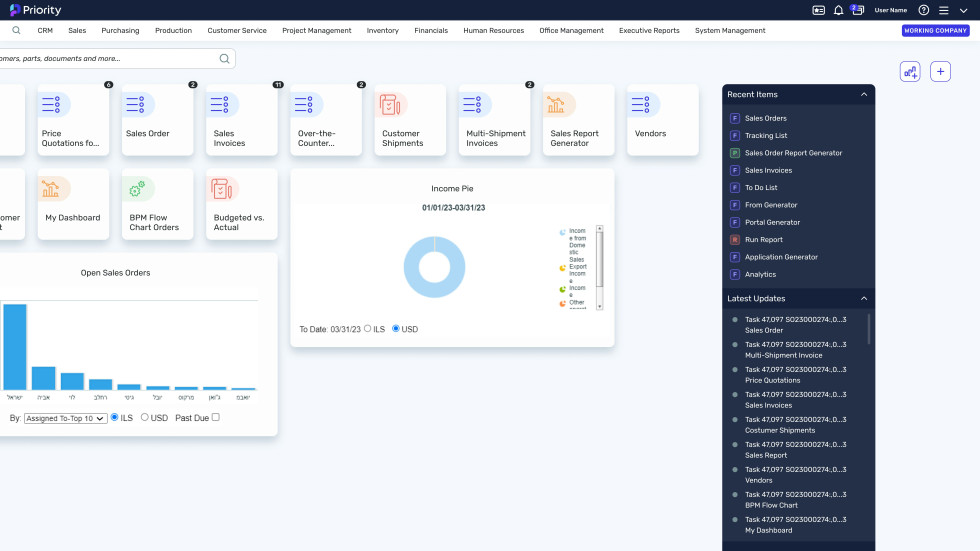Viewport: 980px width, 551px height.
Task: Collapse the Latest Updates panel
Action: [x=864, y=299]
